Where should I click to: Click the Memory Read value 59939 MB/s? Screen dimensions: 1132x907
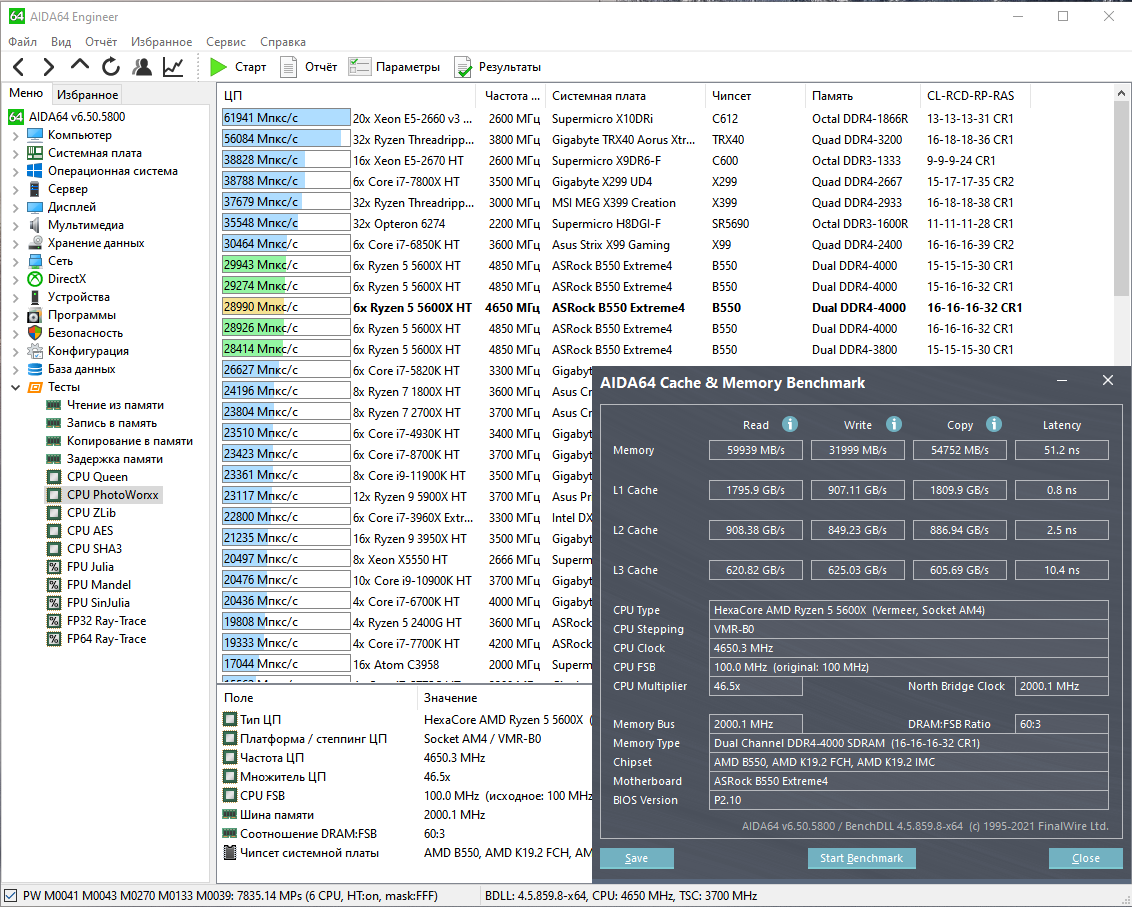(x=756, y=450)
